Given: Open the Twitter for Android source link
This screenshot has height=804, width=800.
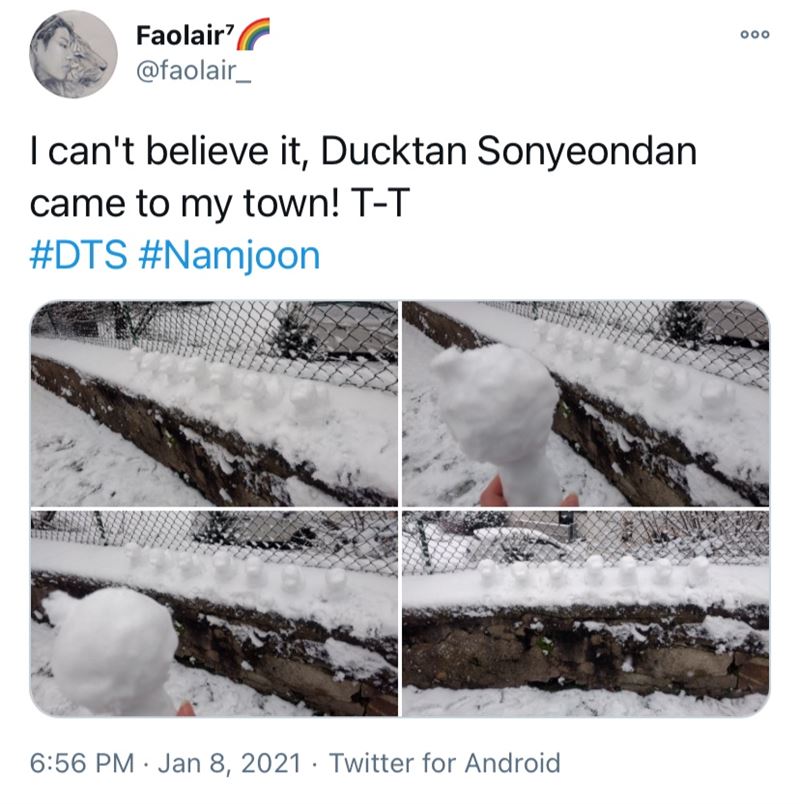Looking at the screenshot, I should 445,762.
